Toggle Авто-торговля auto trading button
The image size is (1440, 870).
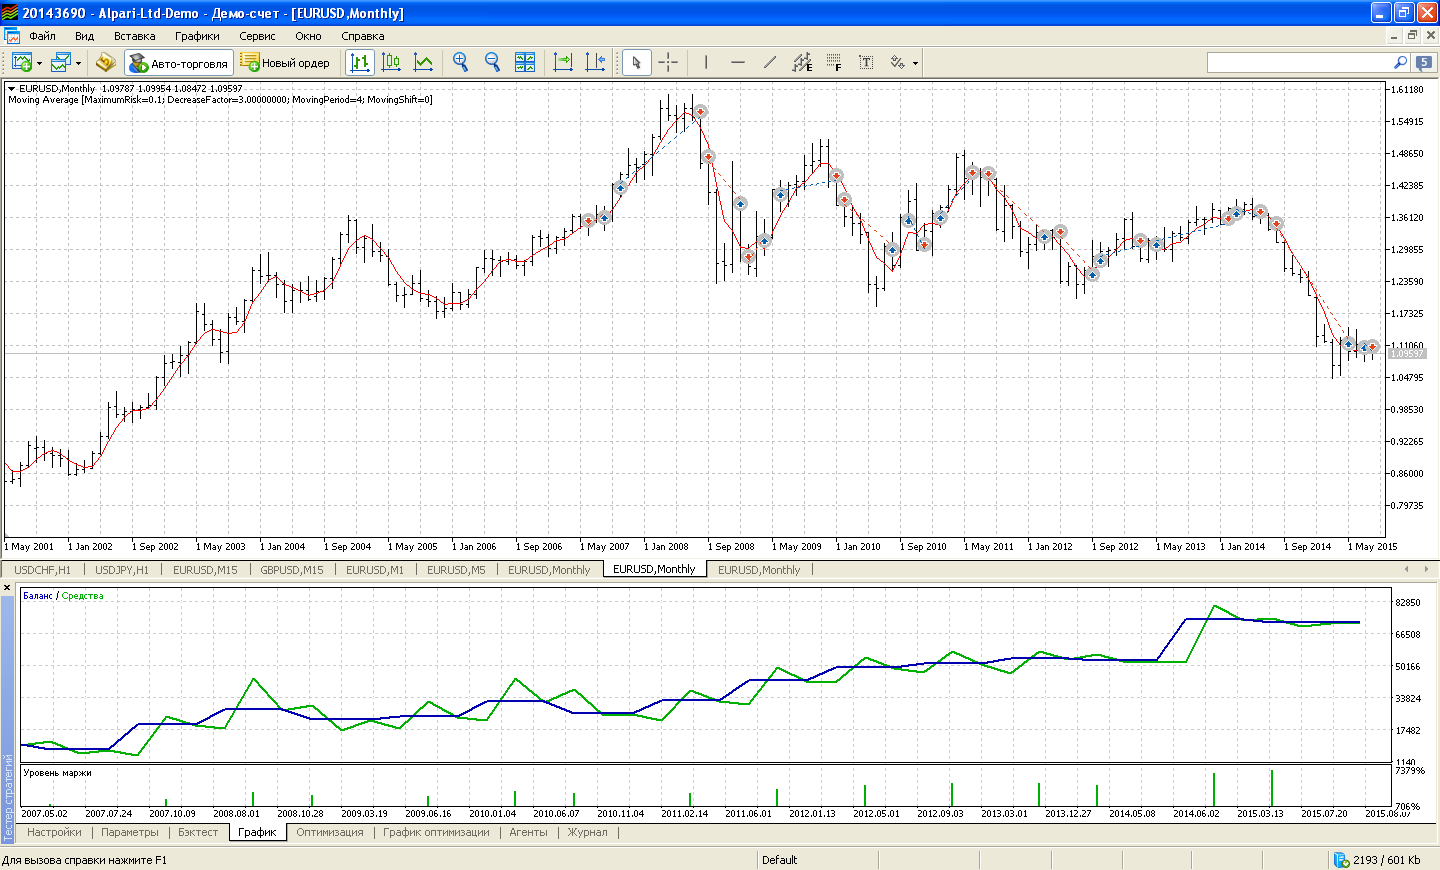(179, 63)
